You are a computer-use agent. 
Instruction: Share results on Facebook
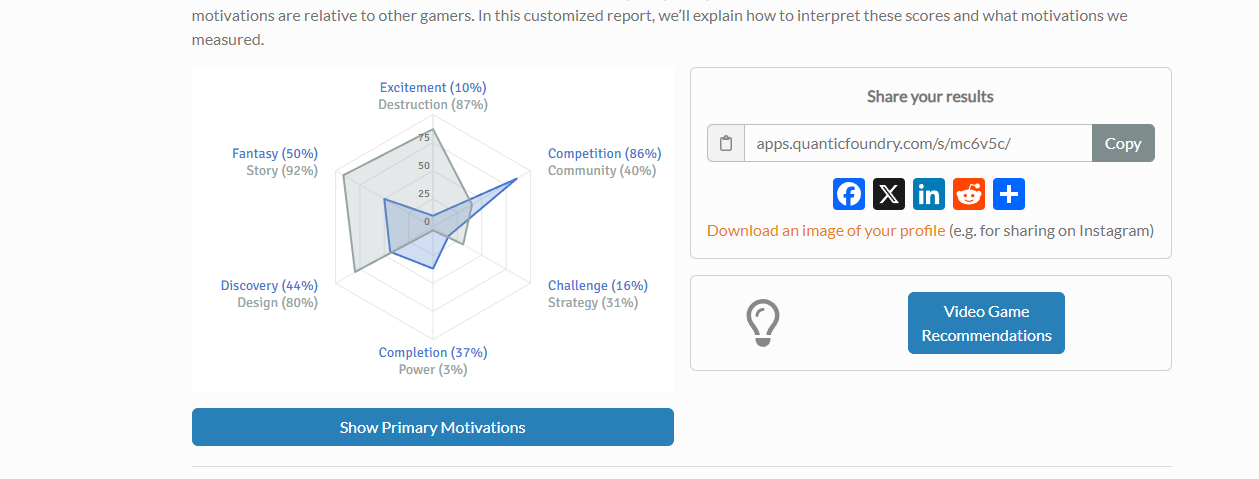pos(849,194)
